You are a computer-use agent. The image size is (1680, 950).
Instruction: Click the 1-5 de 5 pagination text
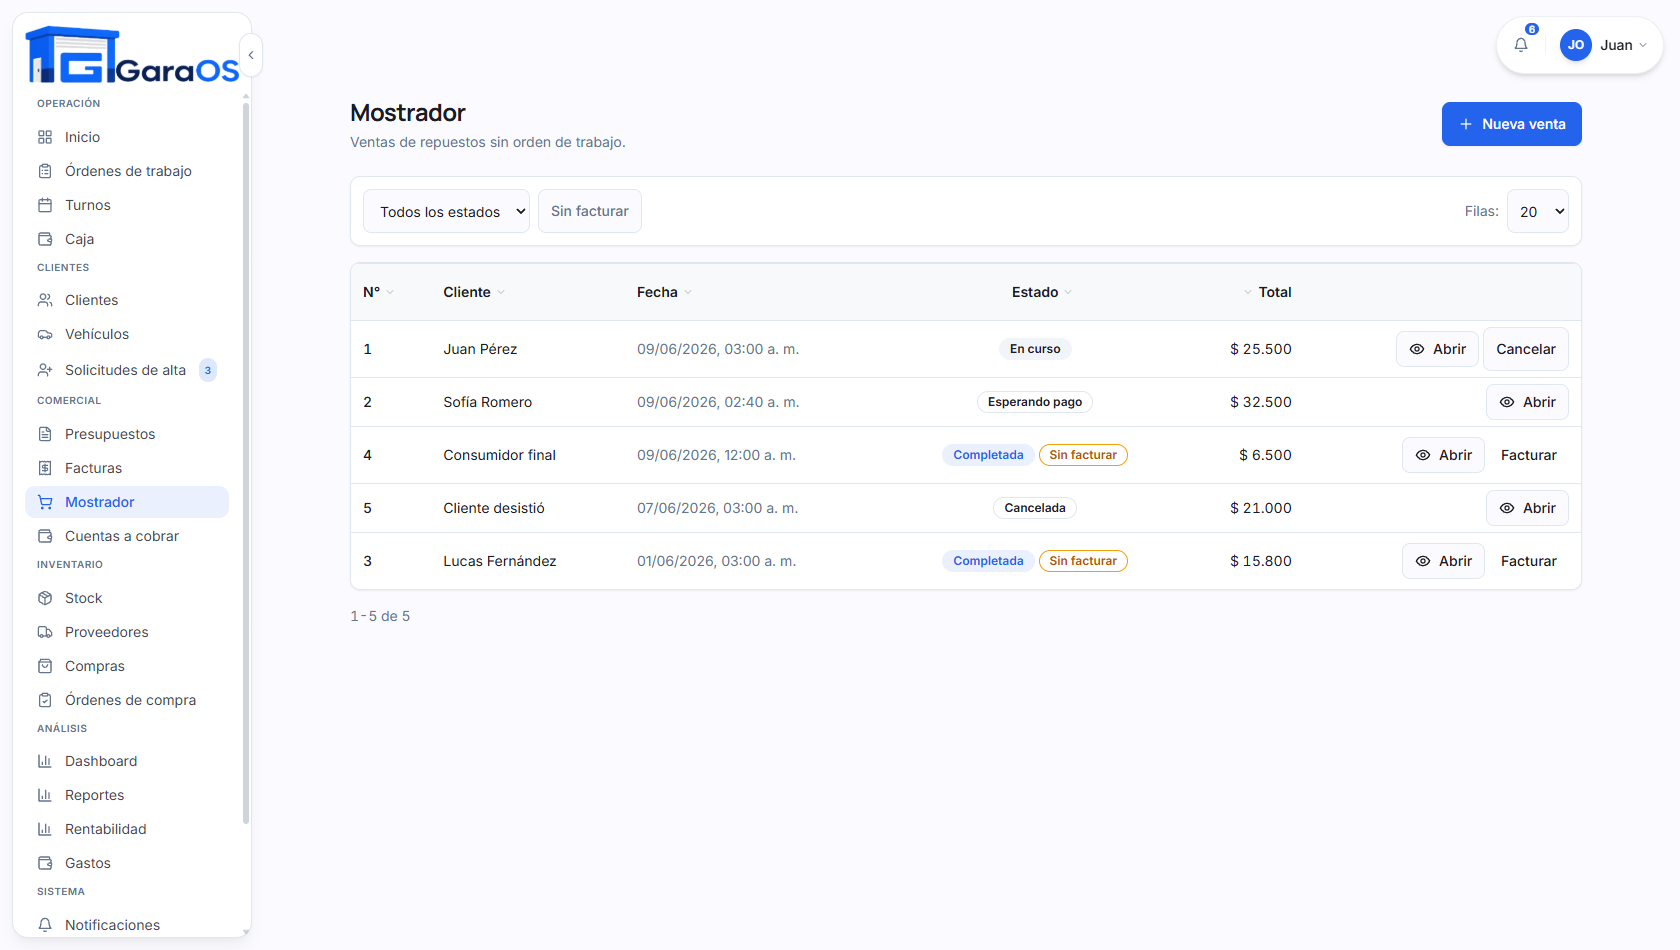point(380,616)
